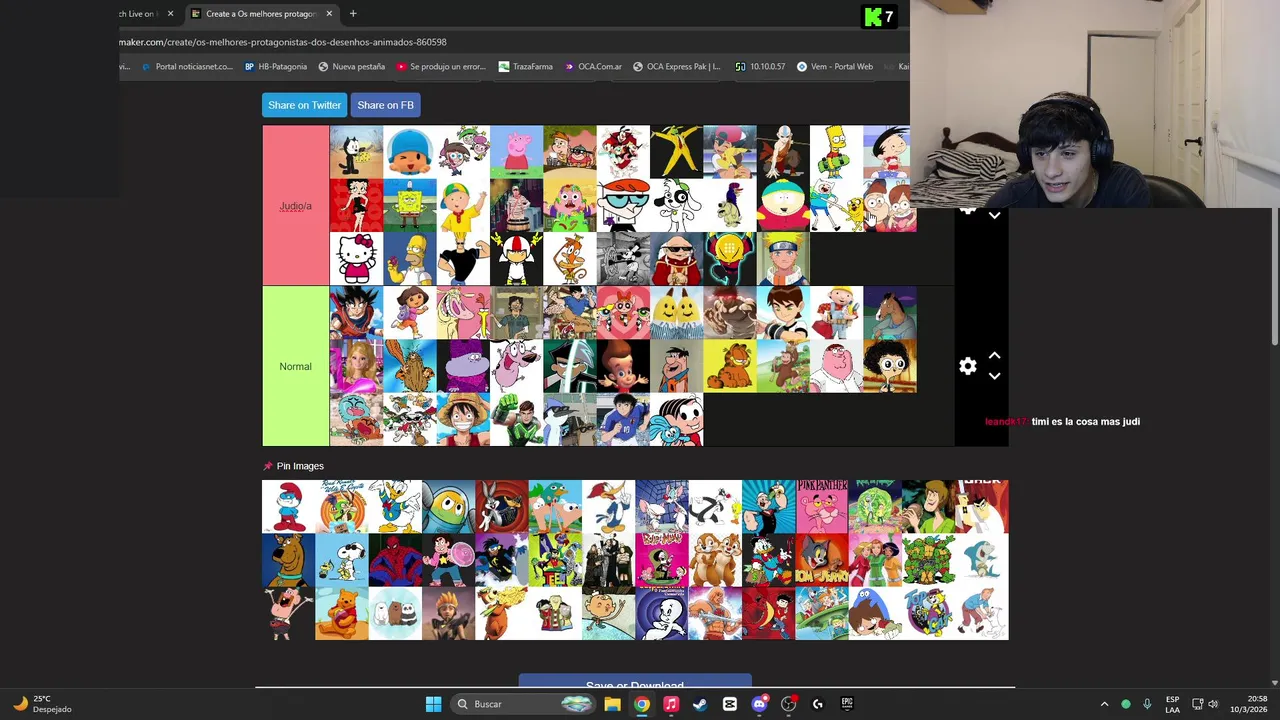Select the Casper ghost image

662,613
